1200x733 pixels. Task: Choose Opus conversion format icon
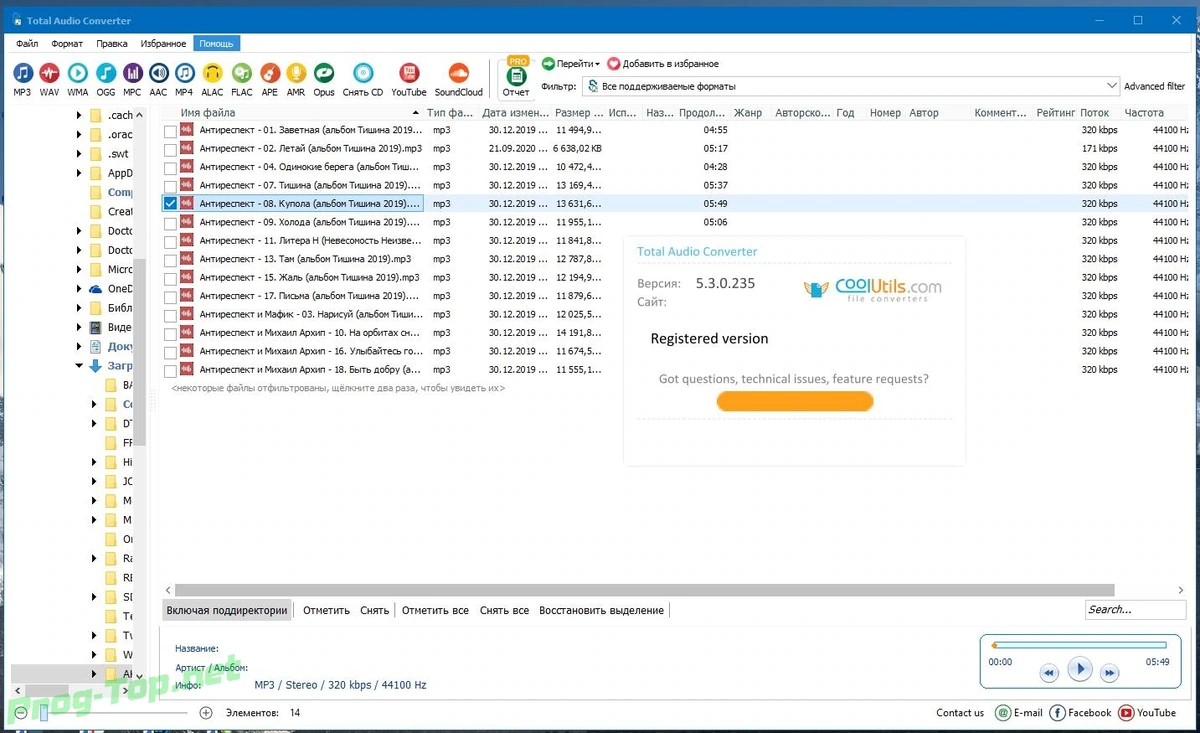(323, 73)
